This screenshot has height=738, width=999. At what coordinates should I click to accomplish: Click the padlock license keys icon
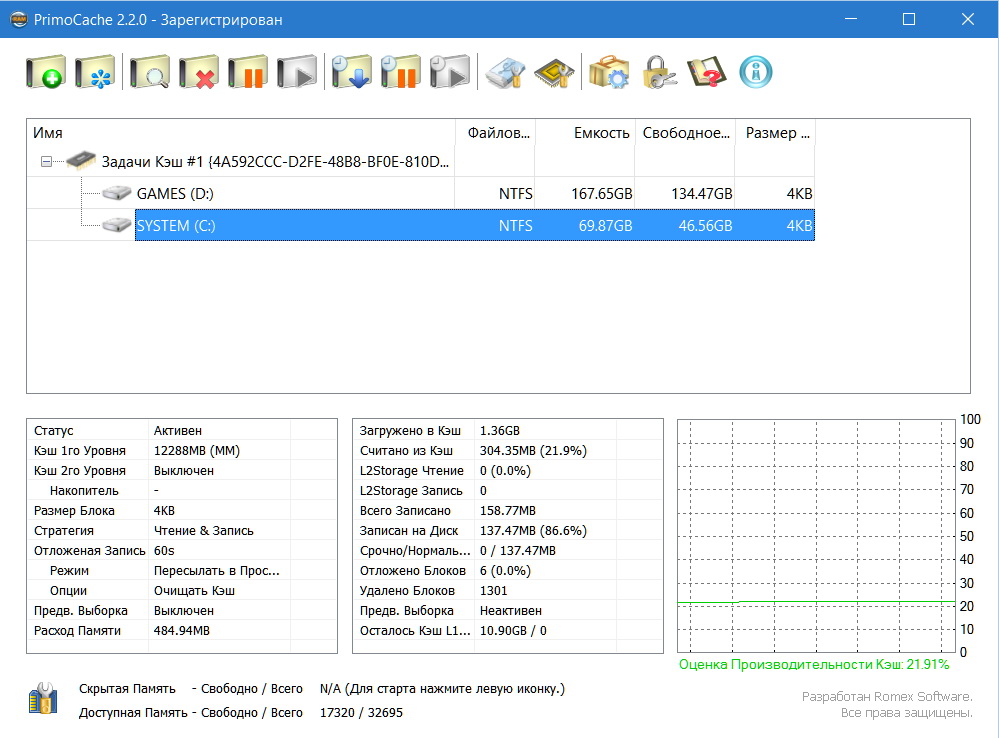659,71
